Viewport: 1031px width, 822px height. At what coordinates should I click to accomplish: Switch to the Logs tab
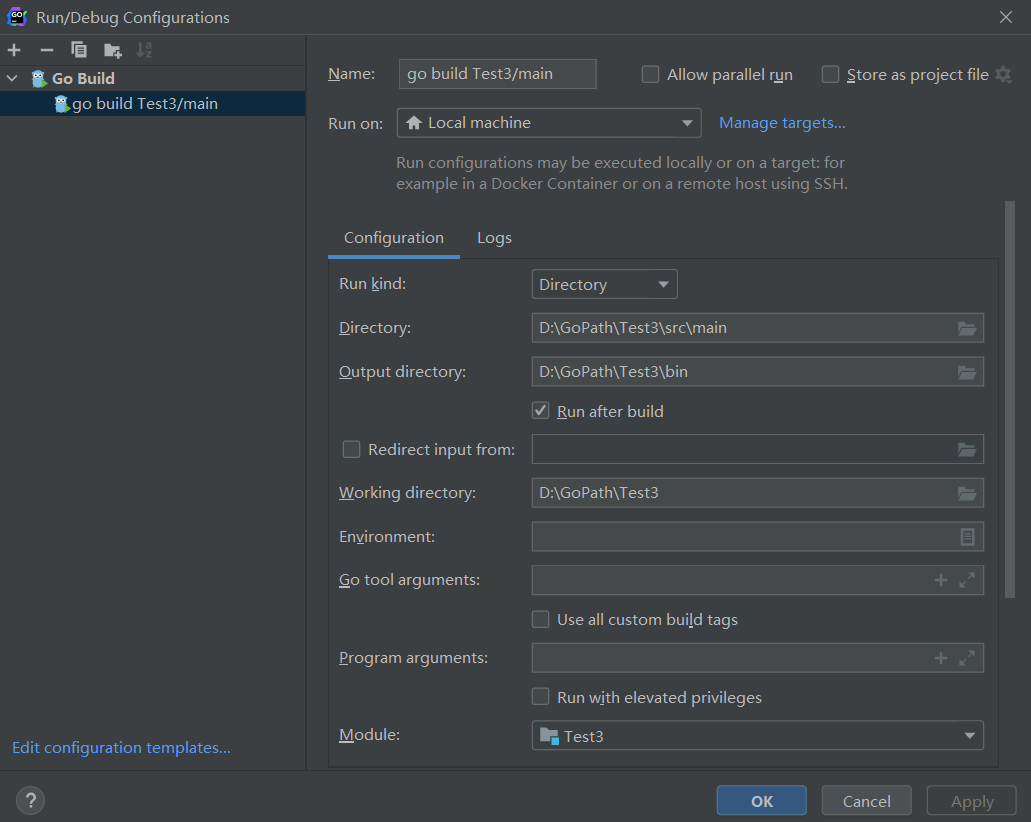[x=494, y=238]
